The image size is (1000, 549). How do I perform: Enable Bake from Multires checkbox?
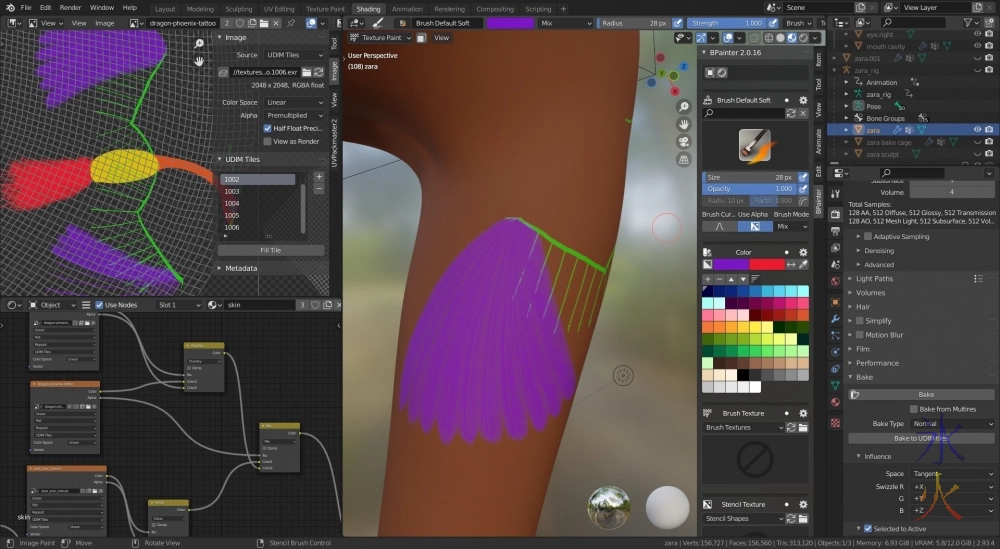[914, 409]
